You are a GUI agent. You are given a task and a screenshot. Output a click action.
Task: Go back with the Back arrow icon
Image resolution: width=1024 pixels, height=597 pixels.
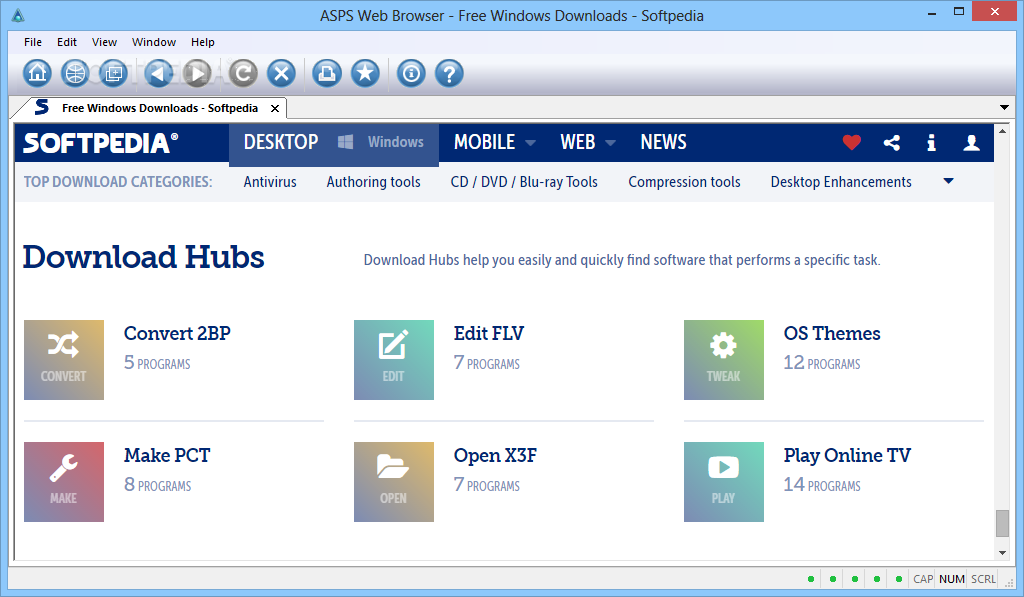[158, 73]
